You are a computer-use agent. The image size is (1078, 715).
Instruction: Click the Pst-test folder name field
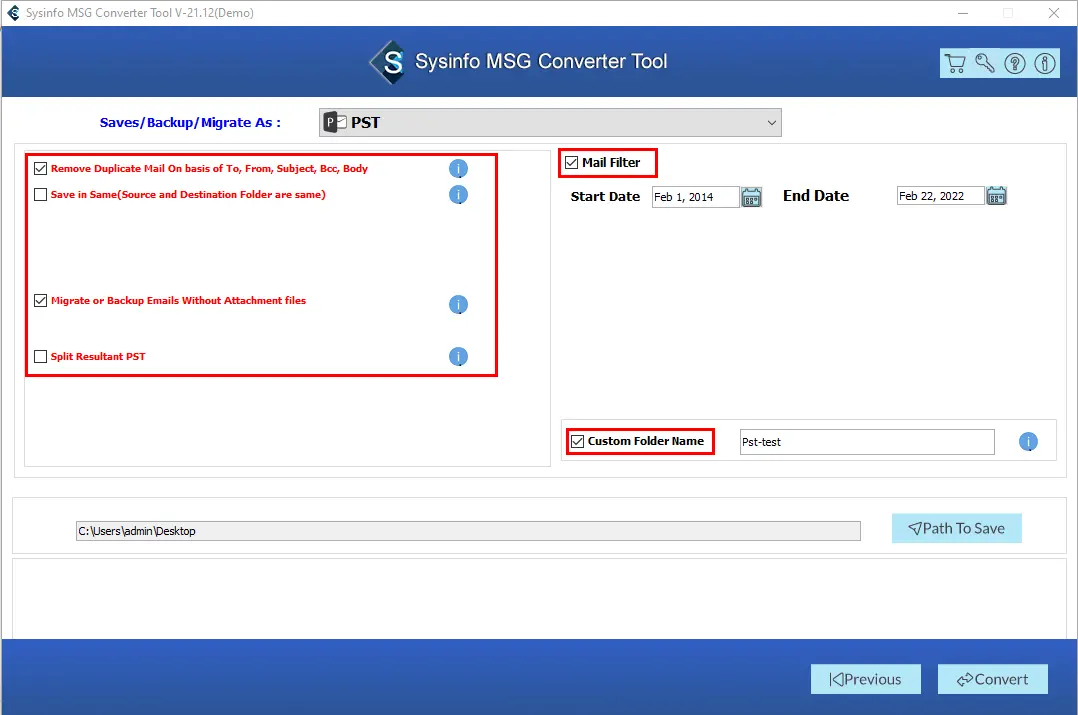866,442
